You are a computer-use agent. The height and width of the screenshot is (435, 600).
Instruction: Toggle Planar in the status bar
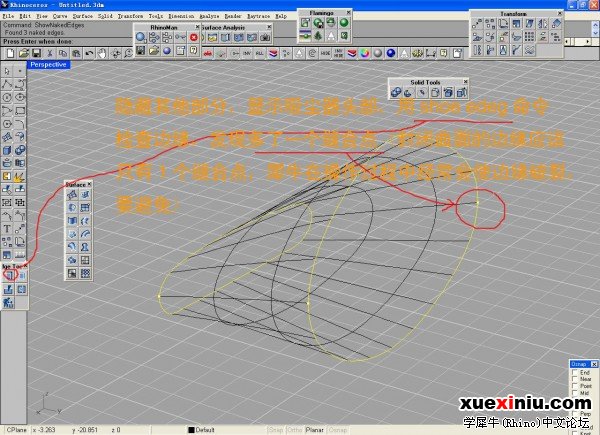tap(315, 430)
